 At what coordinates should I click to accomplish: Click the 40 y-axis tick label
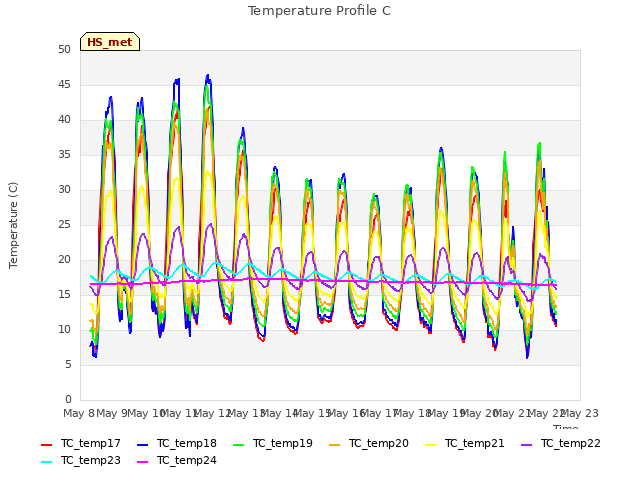[64, 120]
